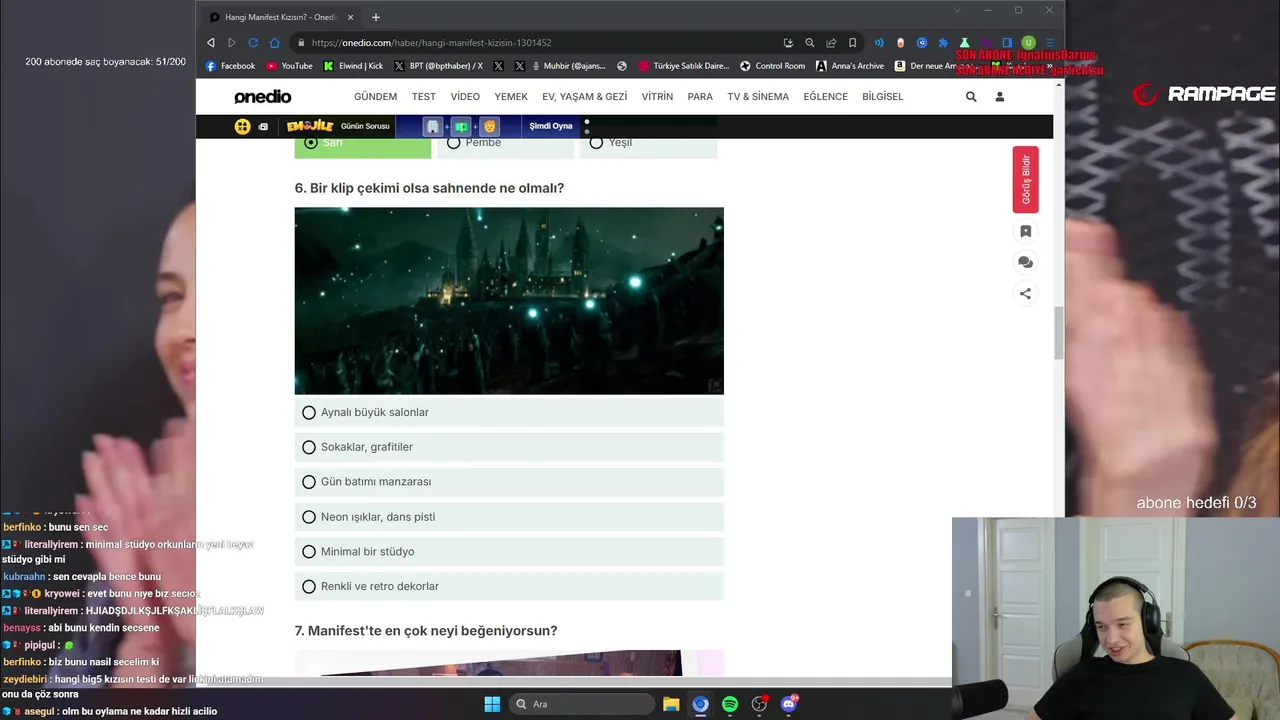Open the Türkiye Satılık Daire bookmark
This screenshot has width=1280, height=720.
click(x=684, y=66)
